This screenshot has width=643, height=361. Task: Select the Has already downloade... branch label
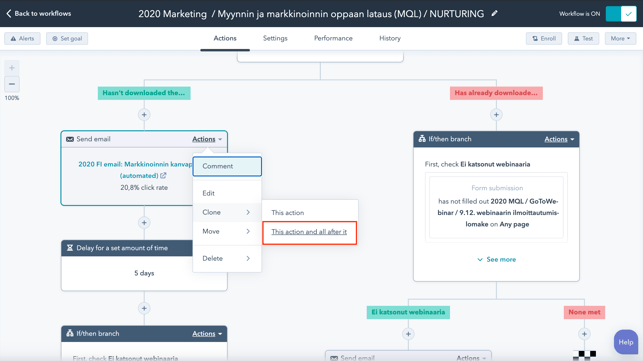tap(496, 93)
